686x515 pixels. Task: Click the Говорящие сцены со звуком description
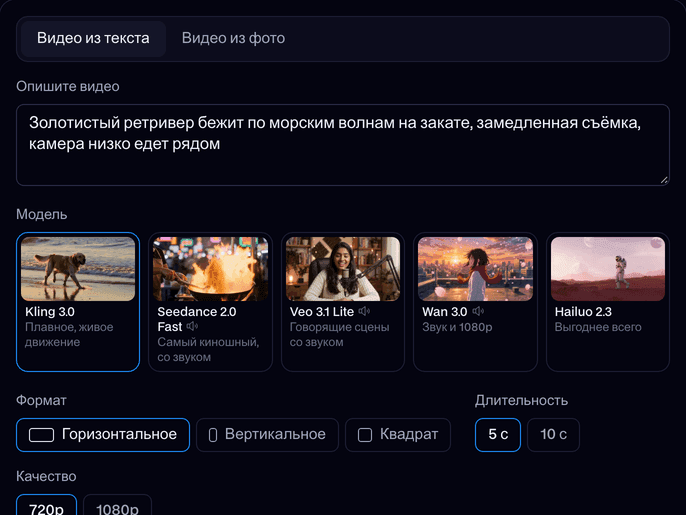(x=340, y=335)
